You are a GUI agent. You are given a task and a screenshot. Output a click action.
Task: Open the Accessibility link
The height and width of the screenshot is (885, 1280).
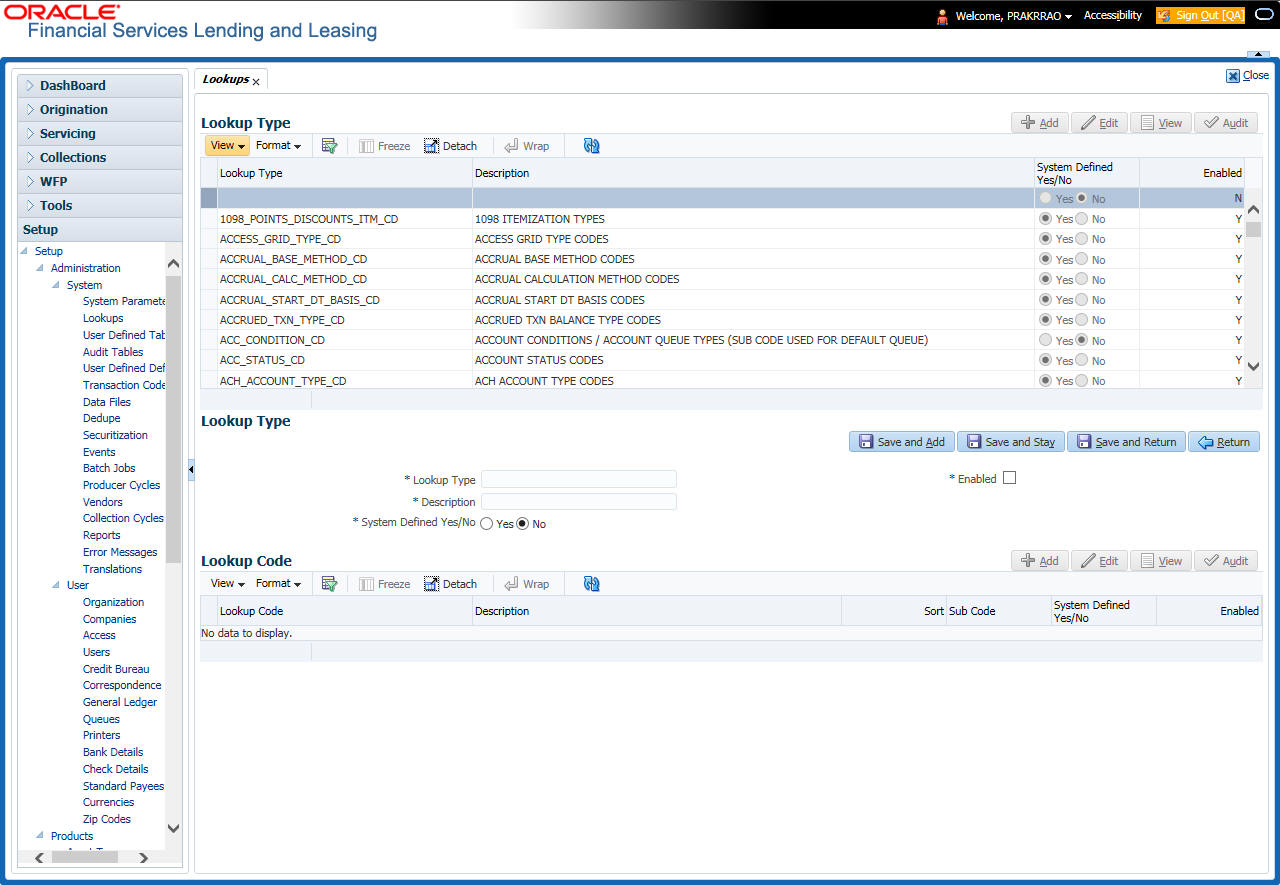(x=1112, y=16)
